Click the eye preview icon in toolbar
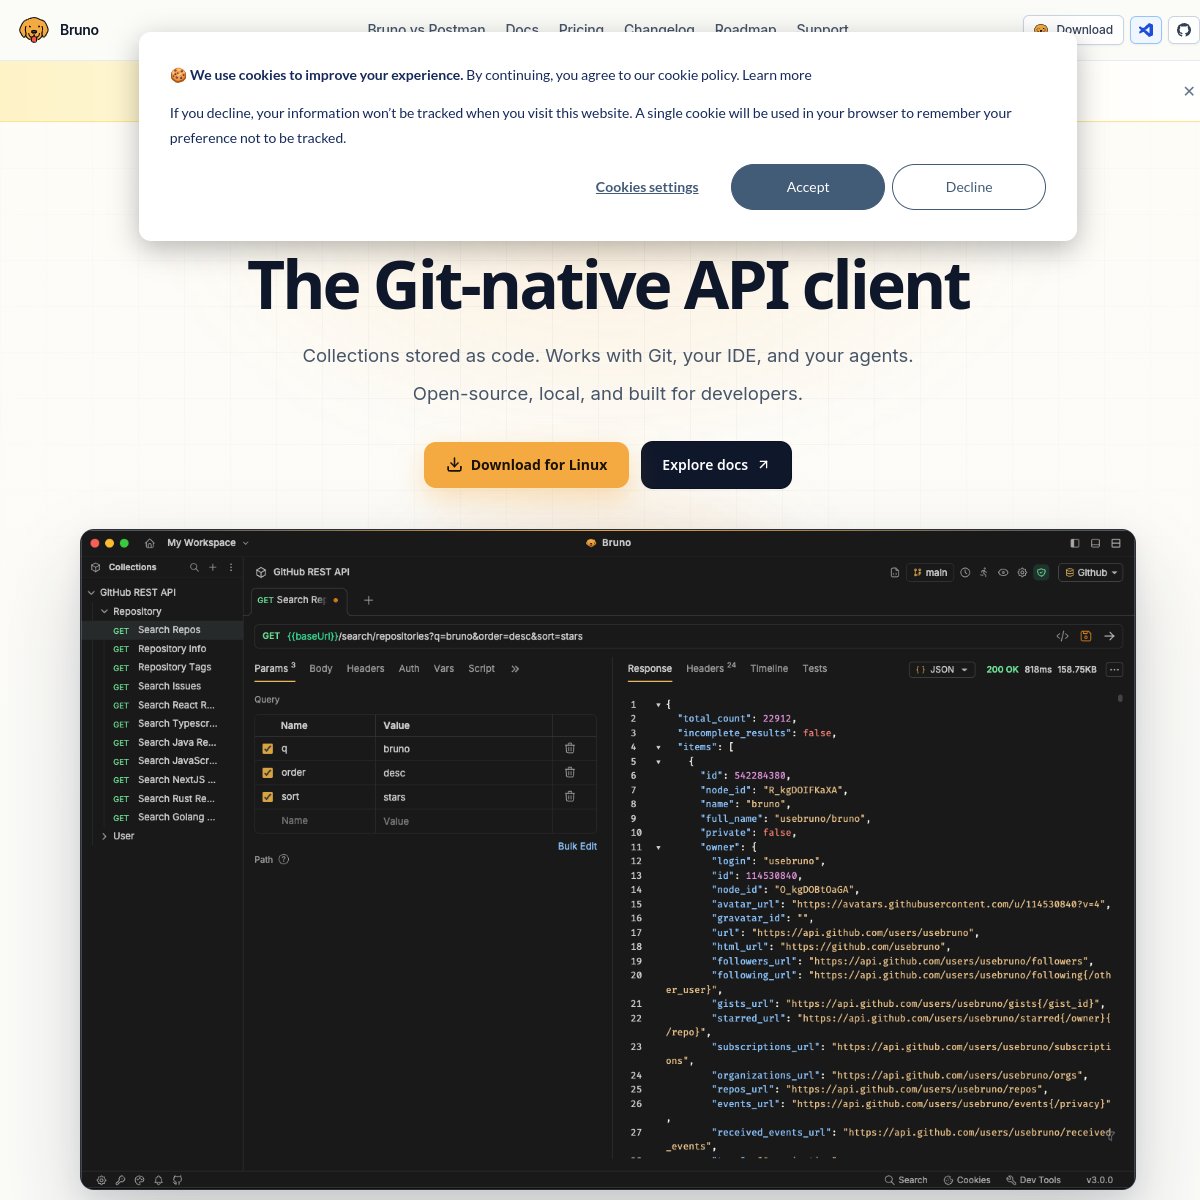Image resolution: width=1200 pixels, height=1200 pixels. (1003, 573)
